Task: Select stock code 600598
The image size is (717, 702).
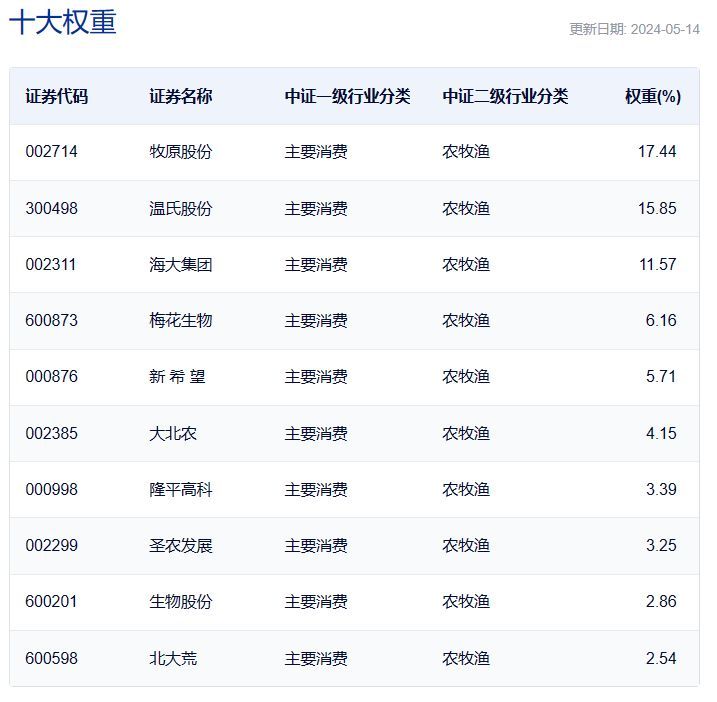Action: tap(52, 658)
